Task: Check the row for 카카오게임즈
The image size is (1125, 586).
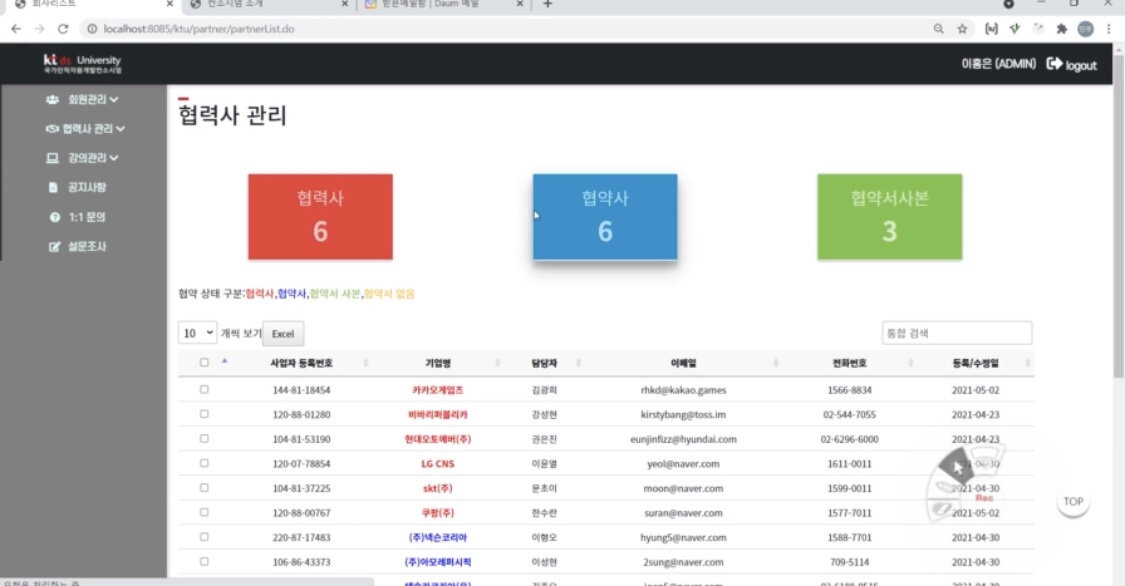Action: tap(204, 389)
